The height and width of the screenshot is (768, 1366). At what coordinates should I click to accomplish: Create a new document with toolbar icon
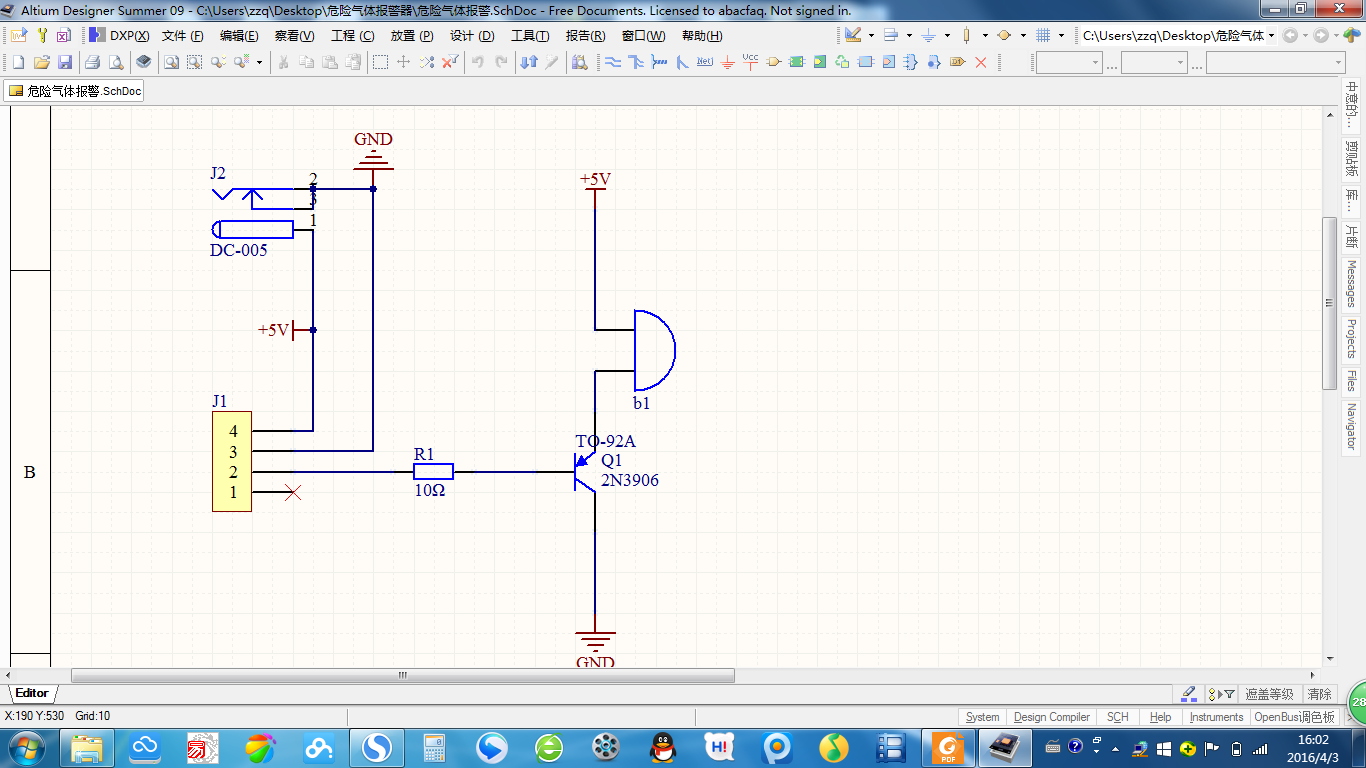coord(18,62)
